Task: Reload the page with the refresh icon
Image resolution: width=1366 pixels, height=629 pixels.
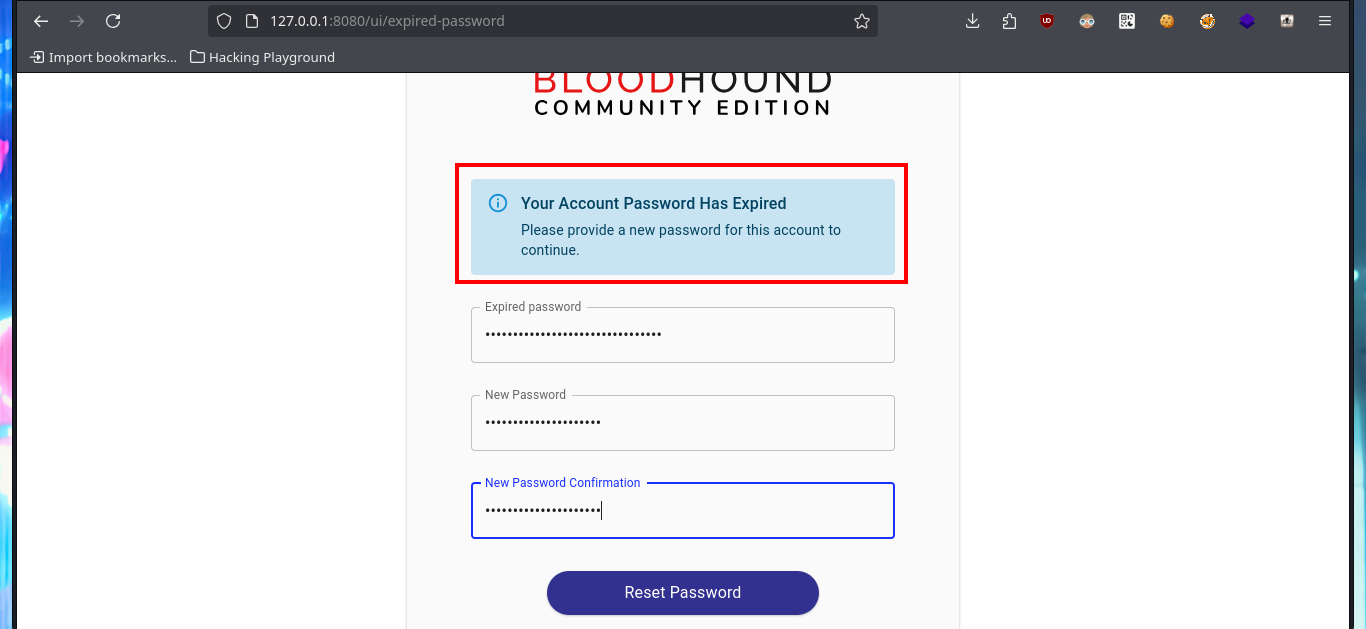Action: [x=113, y=21]
